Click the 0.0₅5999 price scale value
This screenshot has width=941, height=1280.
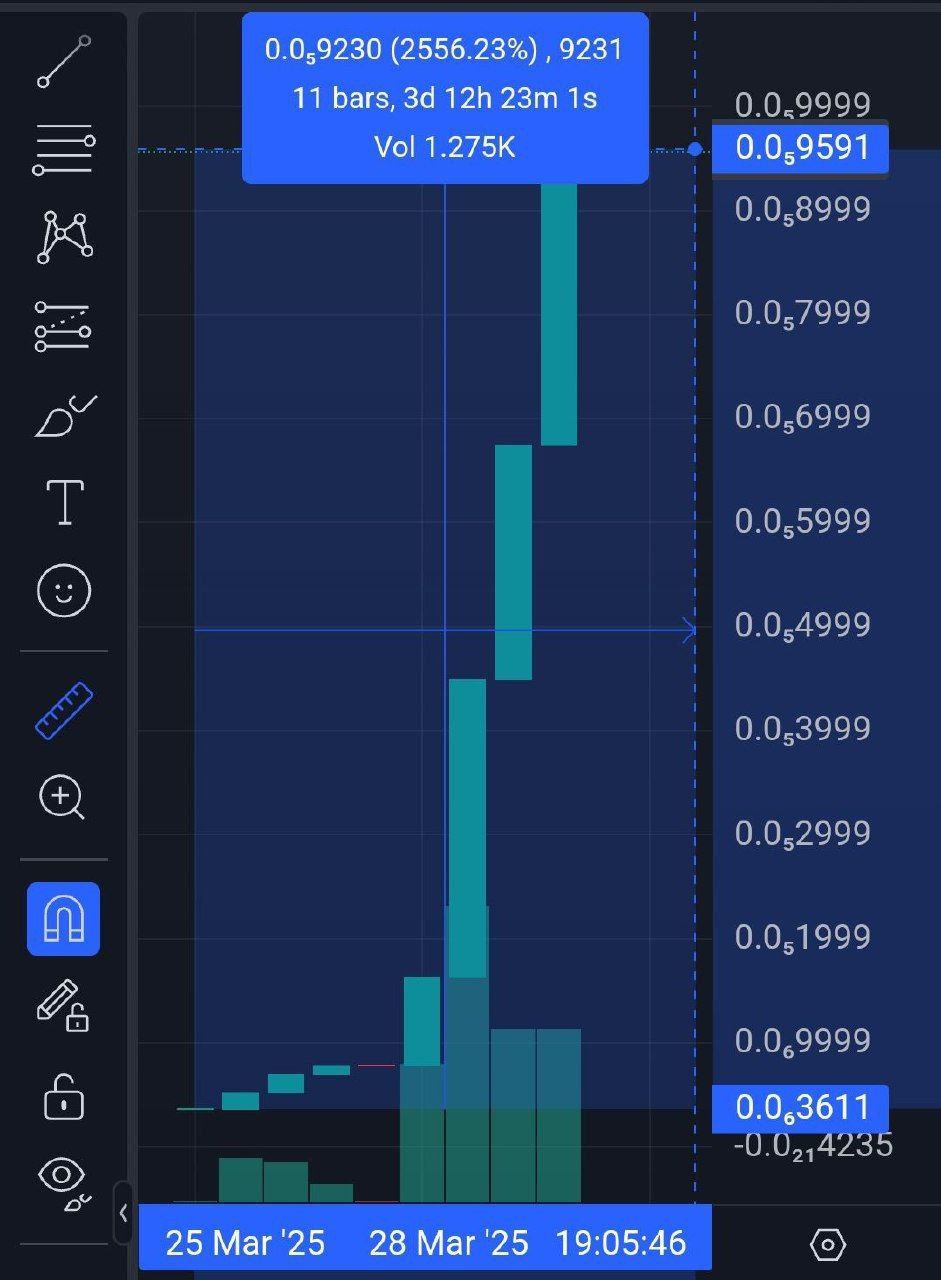pyautogui.click(x=803, y=522)
